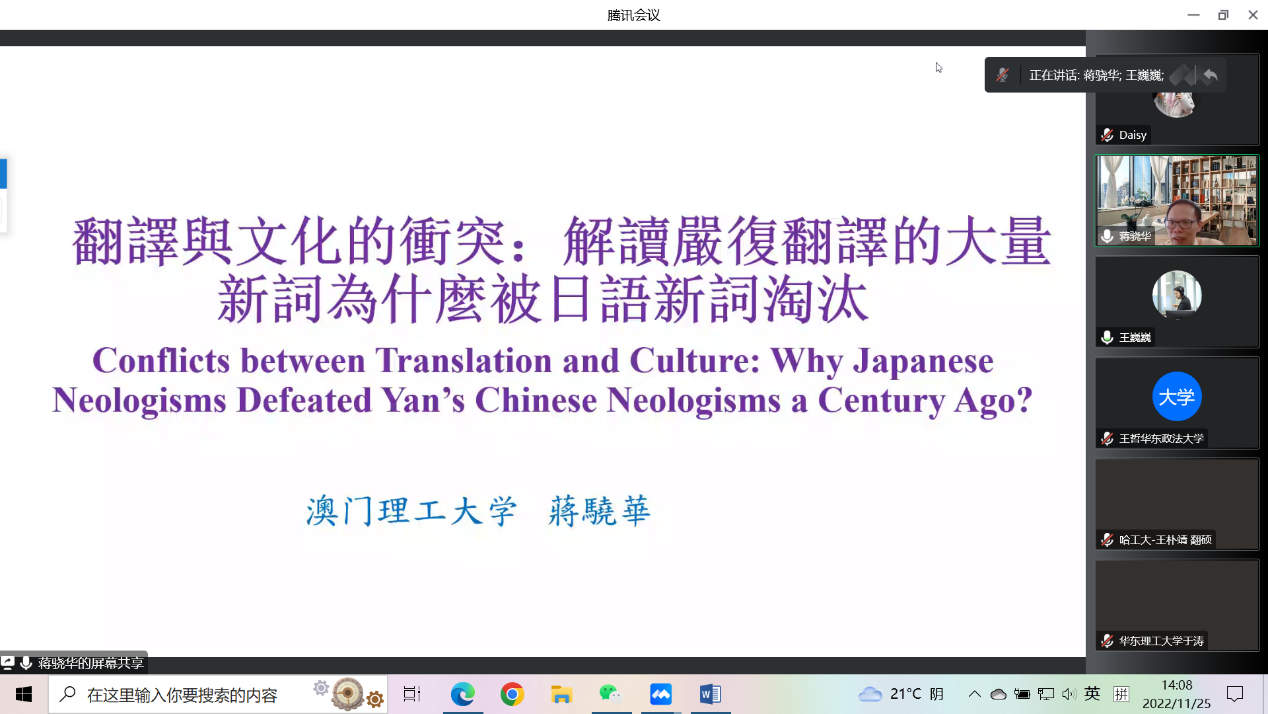Screen dimensions: 1268x714
Task: Switch to Tencent Meeting taskbar icon
Action: (x=660, y=694)
